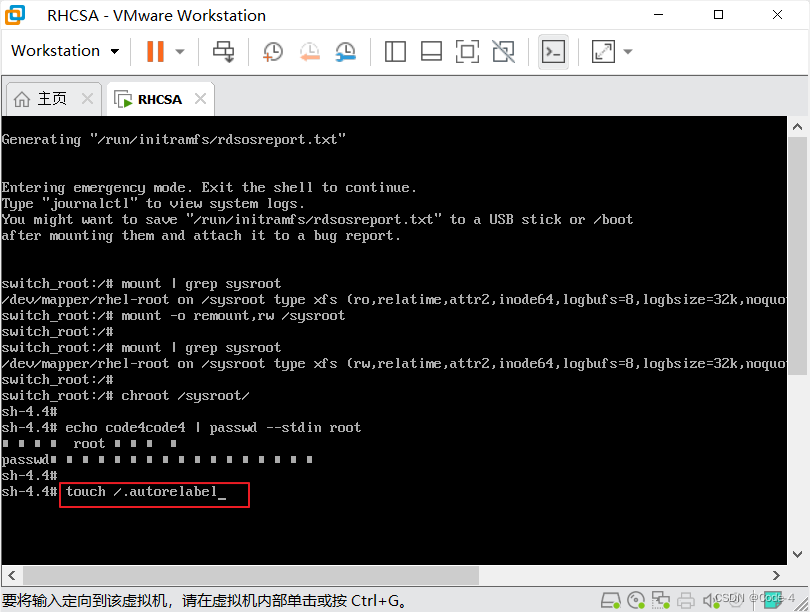Click the VMware Workstation app icon
Image resolution: width=810 pixels, height=612 pixels.
point(15,15)
